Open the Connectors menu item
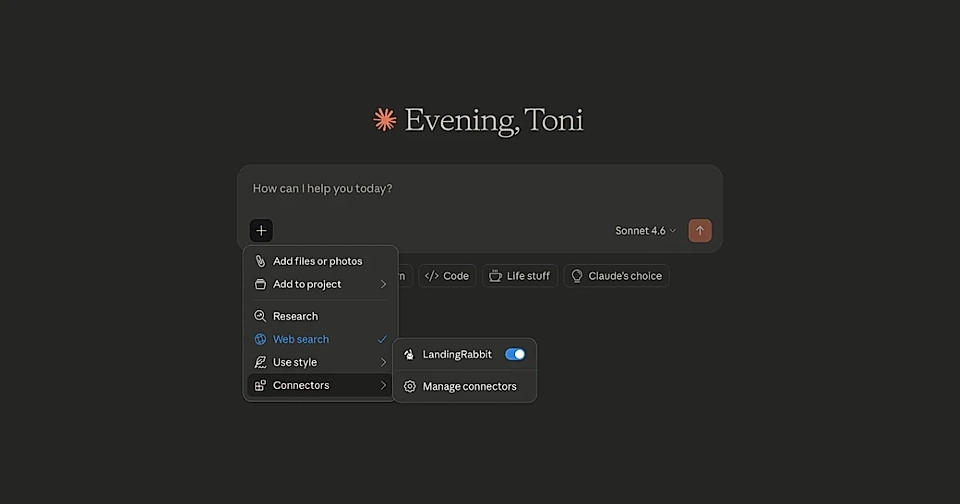960x504 pixels. 320,385
